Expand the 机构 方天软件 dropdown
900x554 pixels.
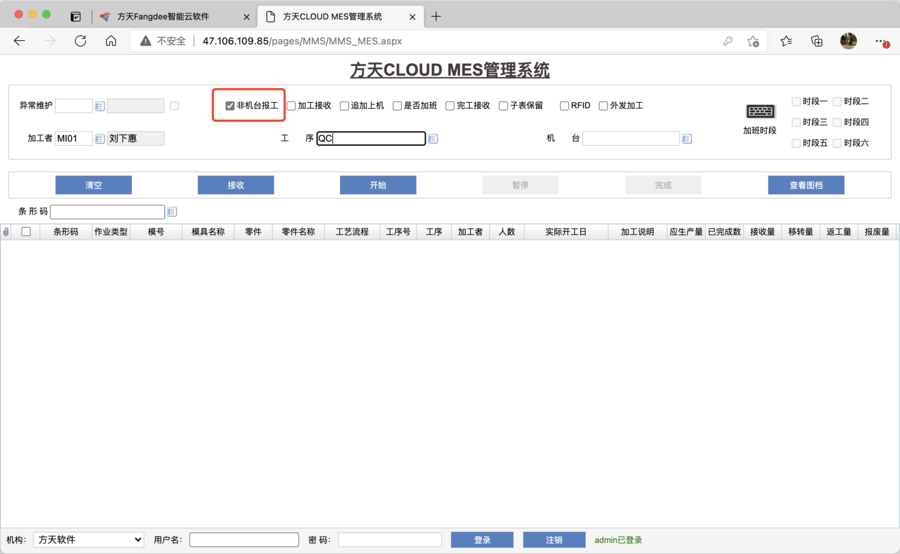[89, 540]
